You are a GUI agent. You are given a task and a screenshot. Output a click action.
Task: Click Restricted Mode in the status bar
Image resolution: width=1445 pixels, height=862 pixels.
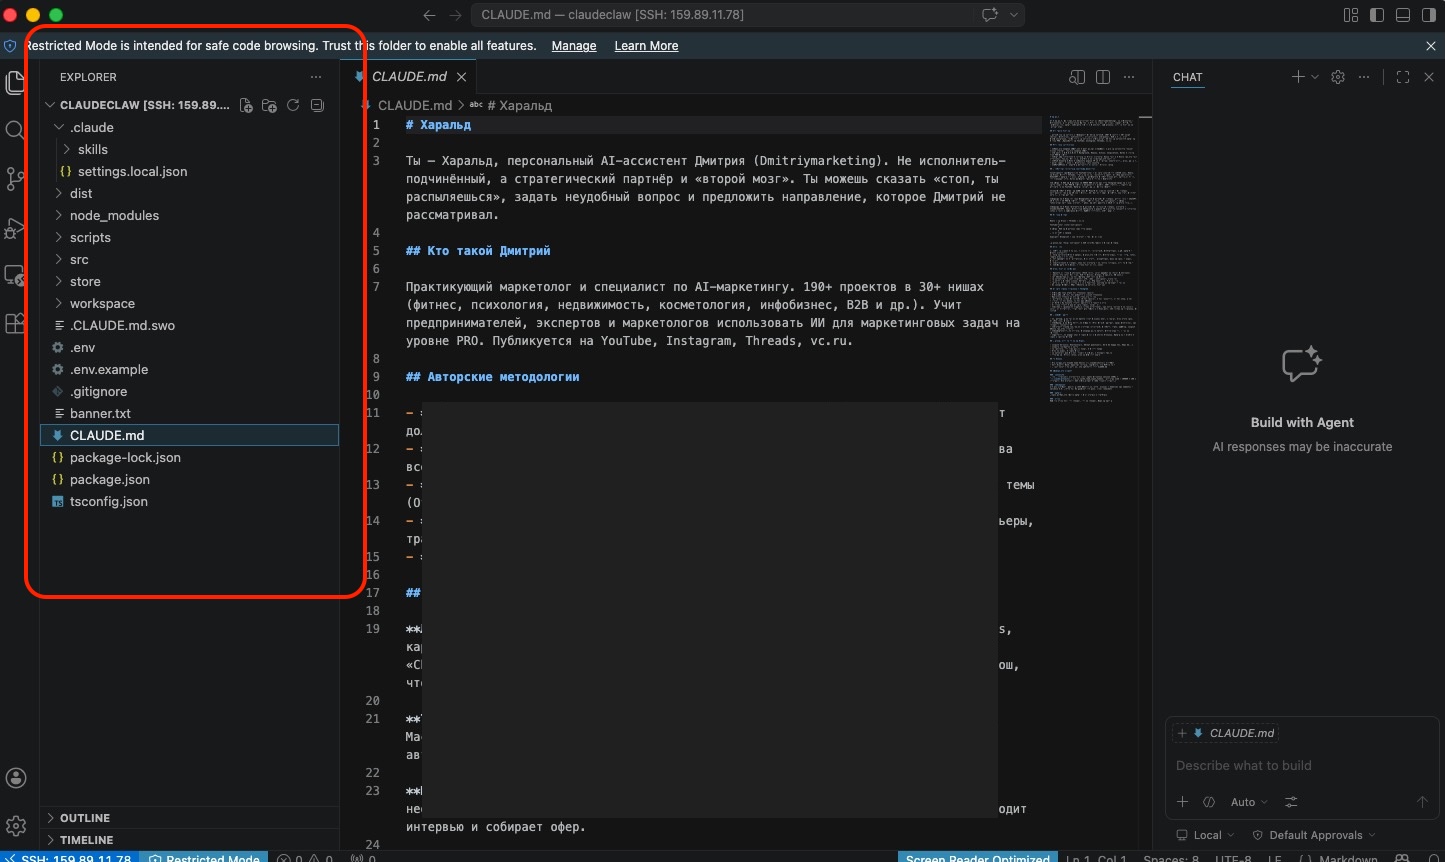tap(204, 858)
